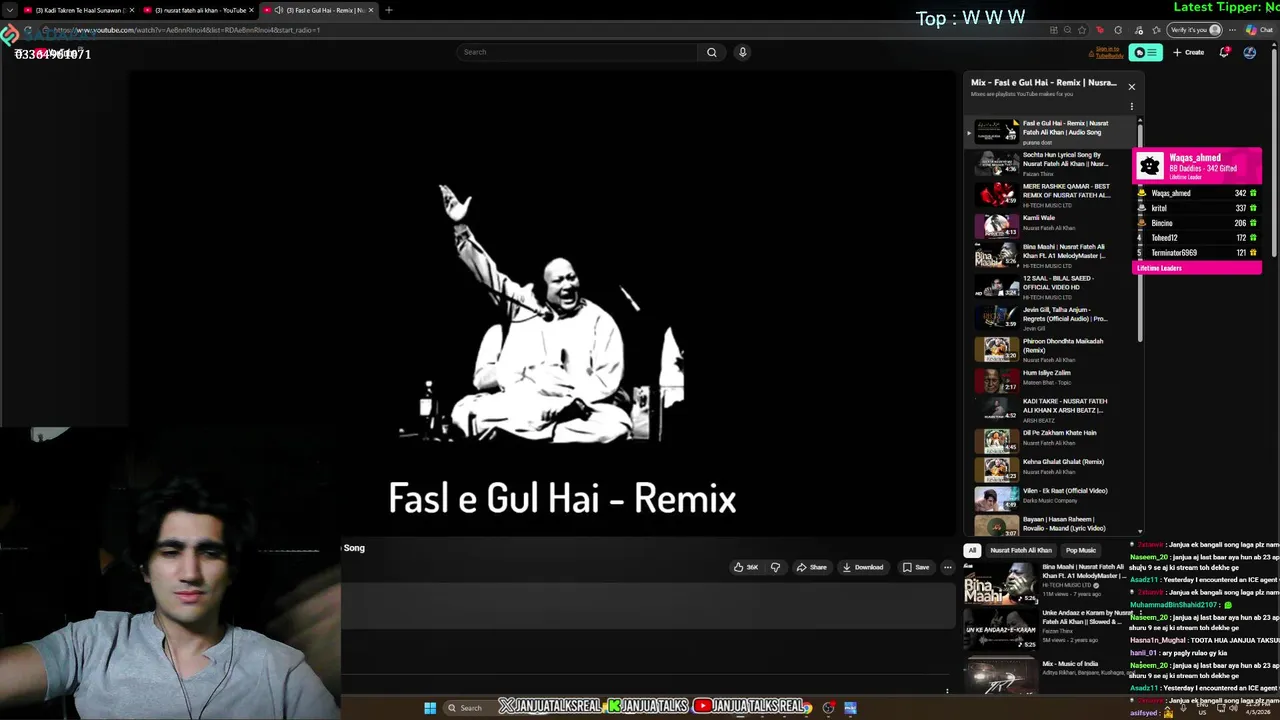
Task: Click the YouTube search field
Action: (x=575, y=52)
